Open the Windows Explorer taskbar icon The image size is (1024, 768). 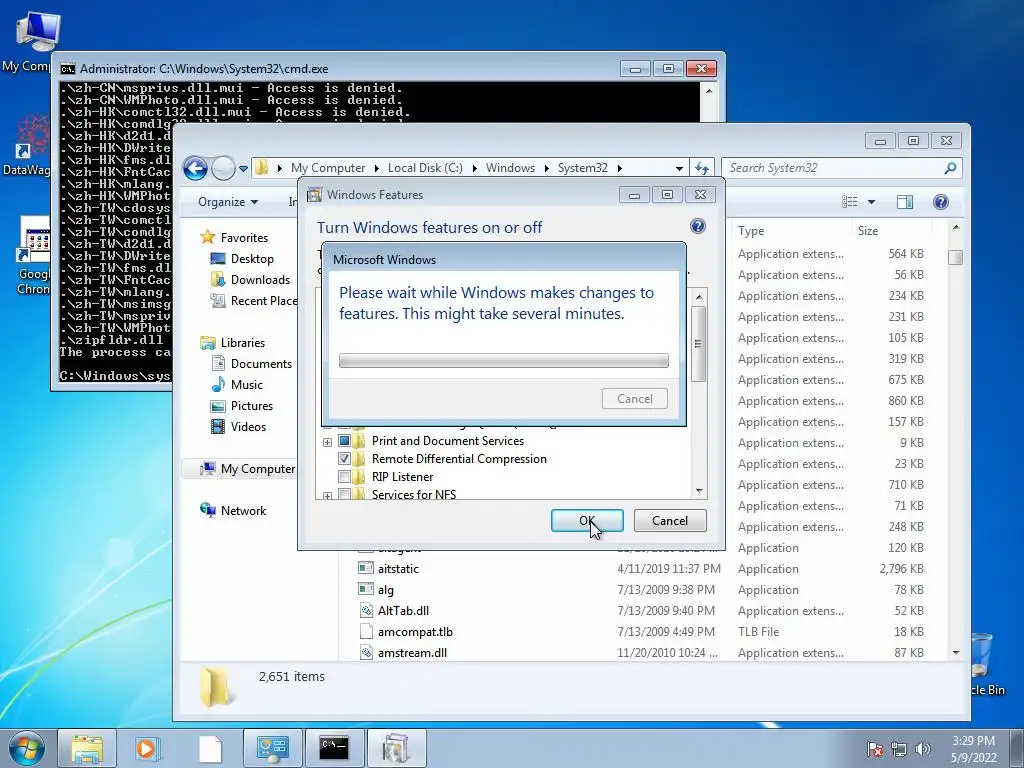click(87, 748)
